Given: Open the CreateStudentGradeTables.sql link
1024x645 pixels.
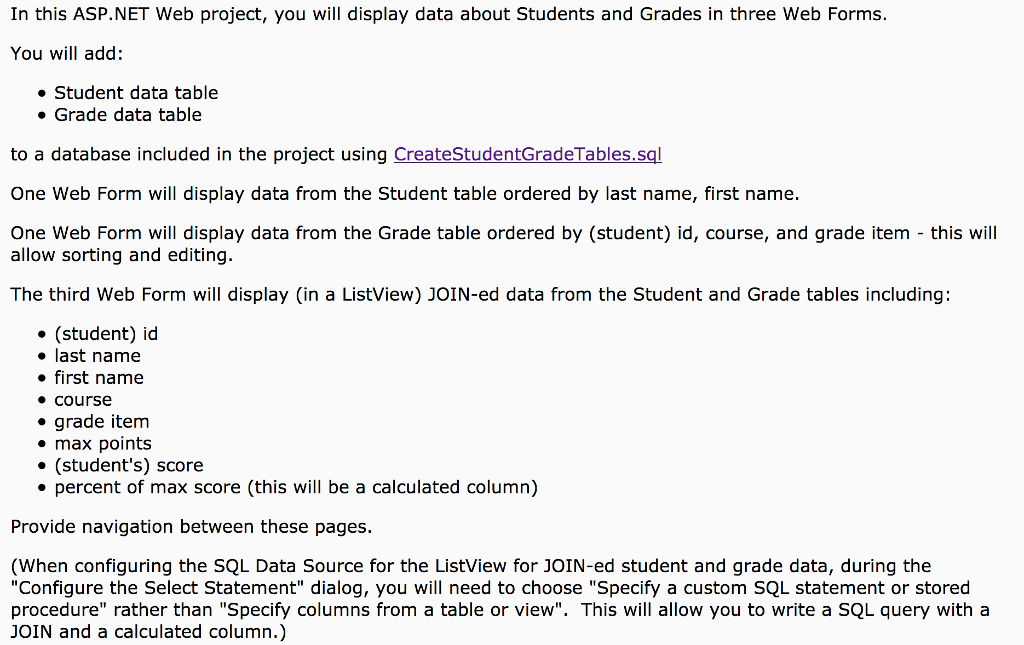Looking at the screenshot, I should (528, 154).
